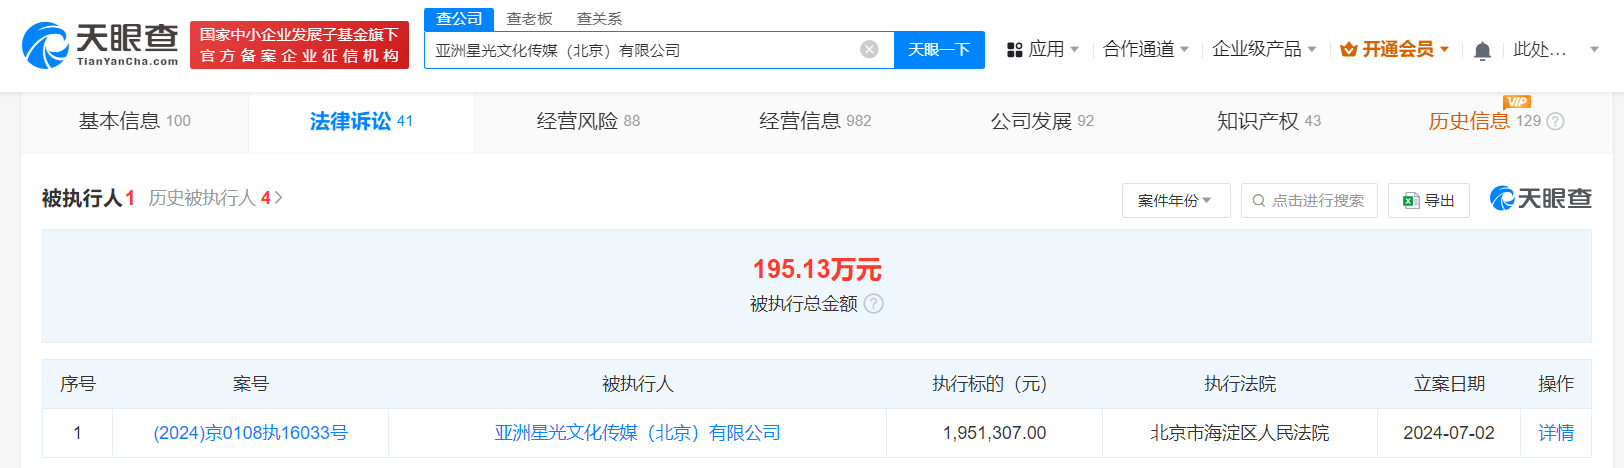This screenshot has width=1624, height=468.
Task: Click the 导出 export button
Action: (x=1429, y=201)
